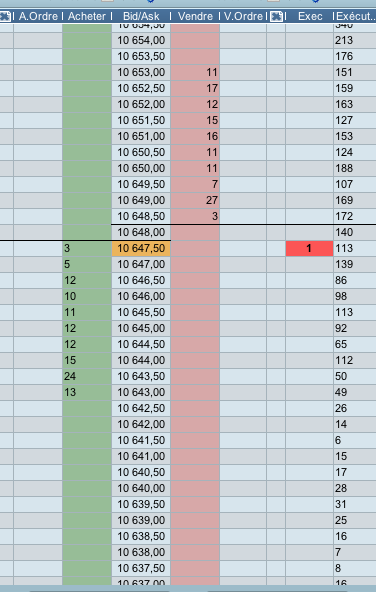Click sell quantity 11 at 10 650,50
Image resolution: width=376 pixels, height=592 pixels.
coord(195,152)
